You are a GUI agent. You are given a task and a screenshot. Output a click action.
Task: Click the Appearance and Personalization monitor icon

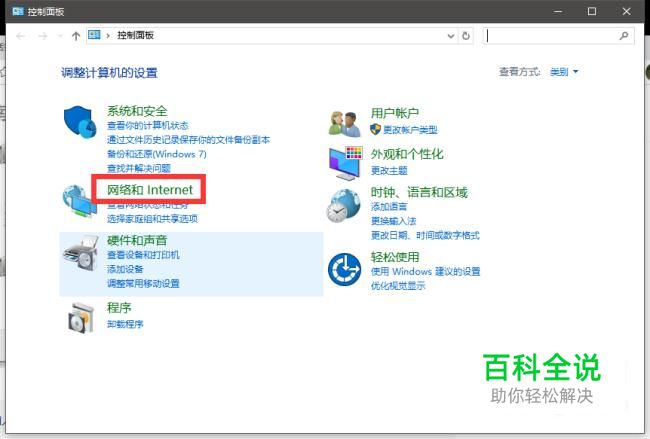[345, 163]
